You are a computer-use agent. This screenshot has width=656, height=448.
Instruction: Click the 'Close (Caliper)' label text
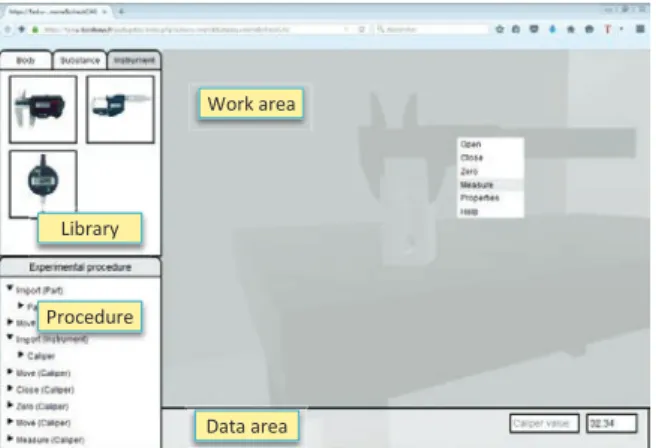pos(45,390)
